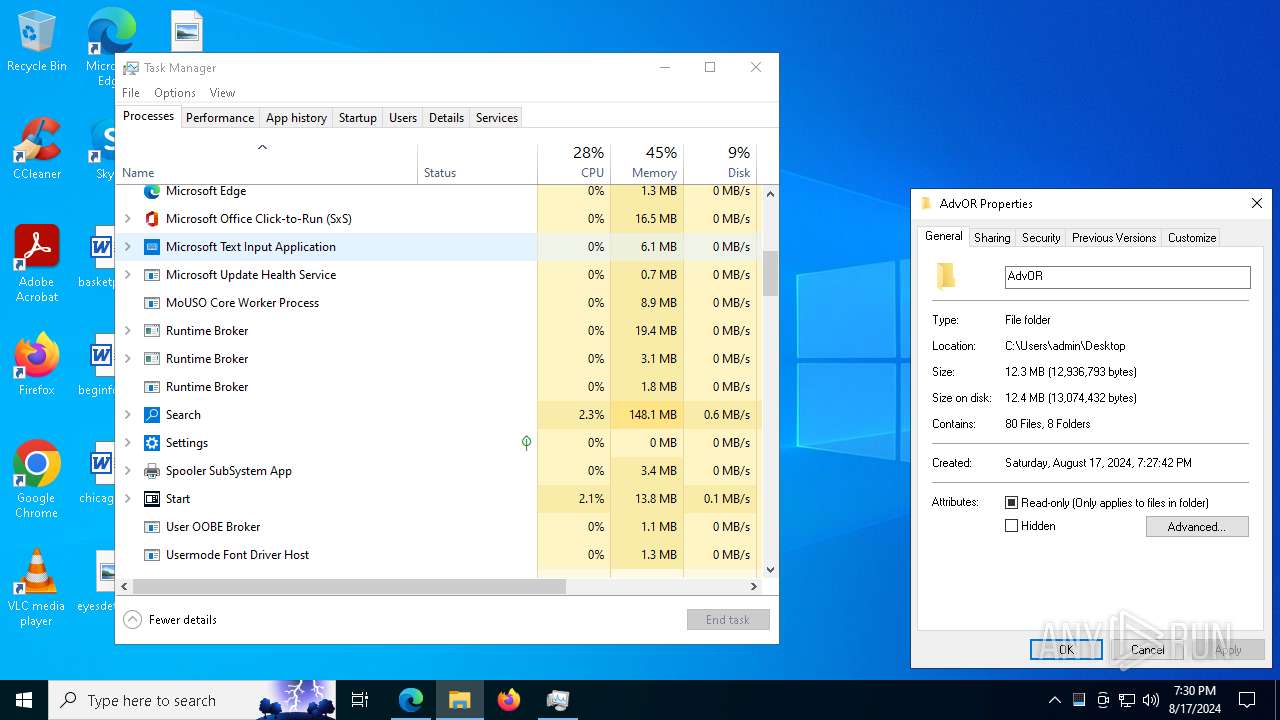Click the Microsoft Update Health Service icon
This screenshot has width=1280, height=720.
152,275
